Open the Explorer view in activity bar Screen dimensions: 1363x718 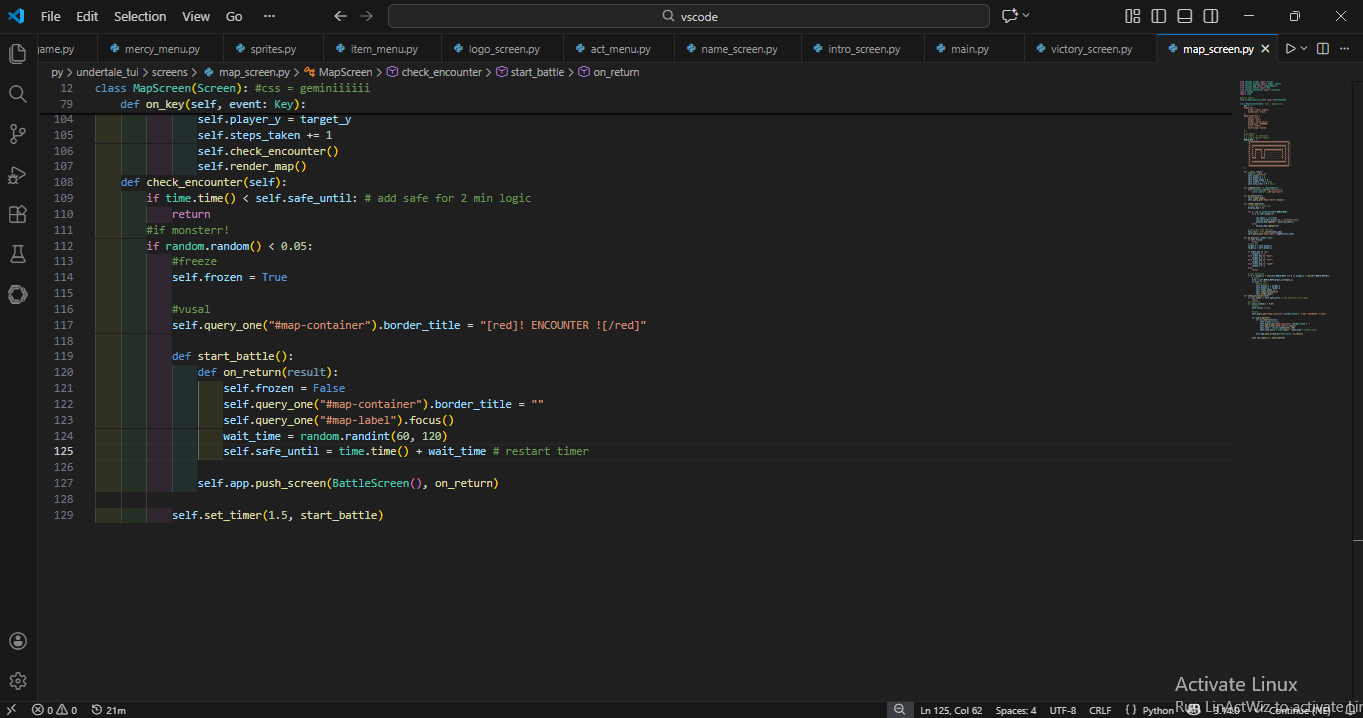pos(17,54)
